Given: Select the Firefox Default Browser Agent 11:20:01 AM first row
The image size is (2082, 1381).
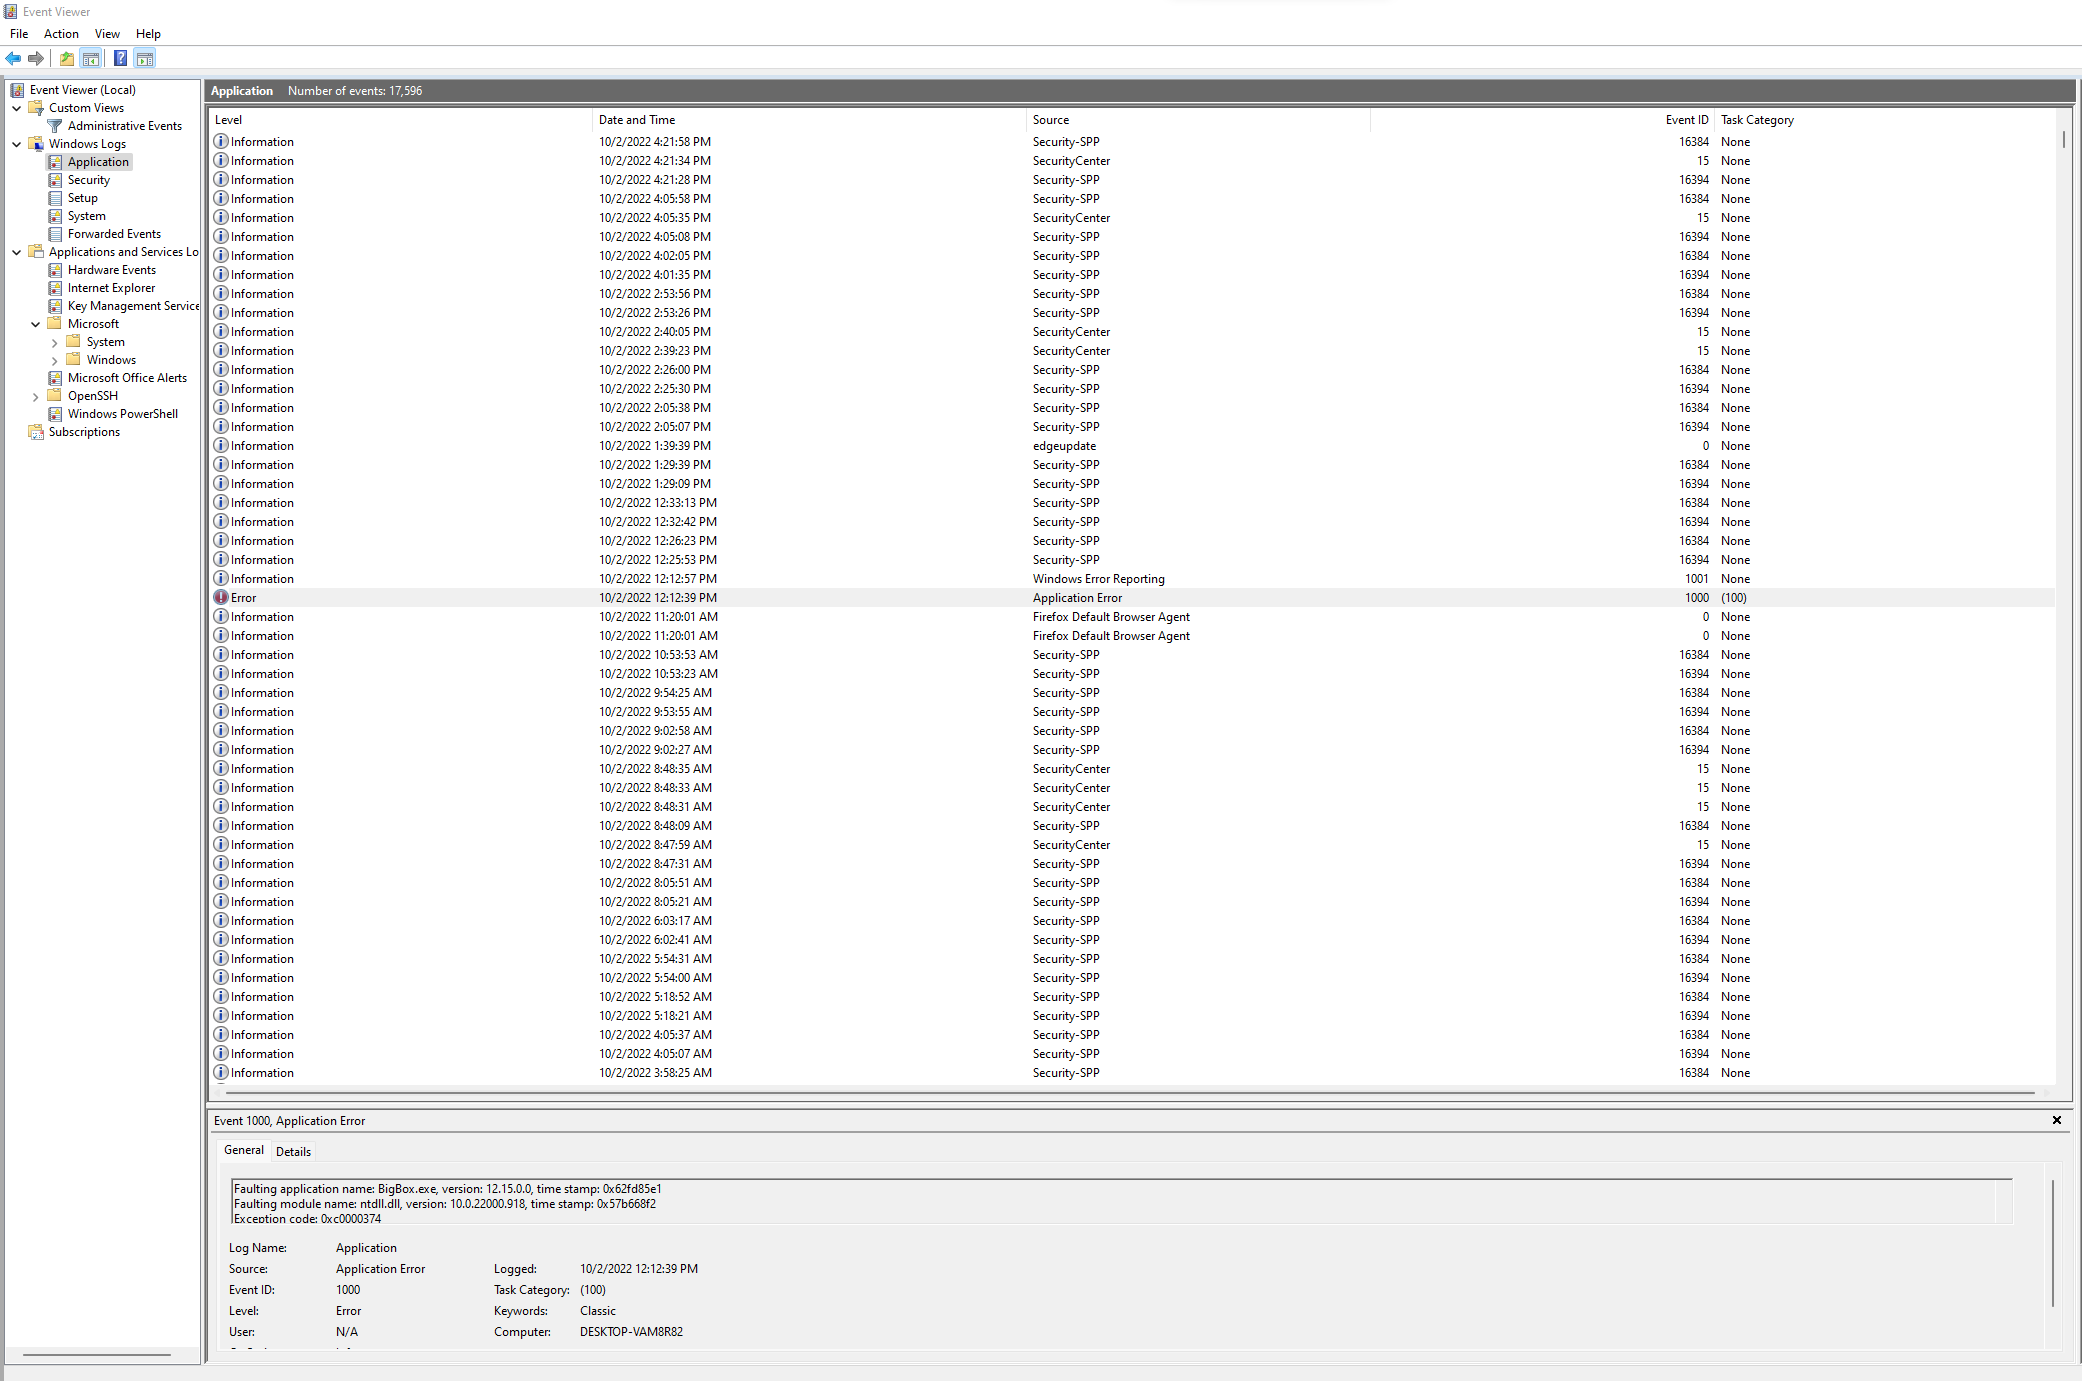Looking at the screenshot, I should pyautogui.click(x=1133, y=617).
